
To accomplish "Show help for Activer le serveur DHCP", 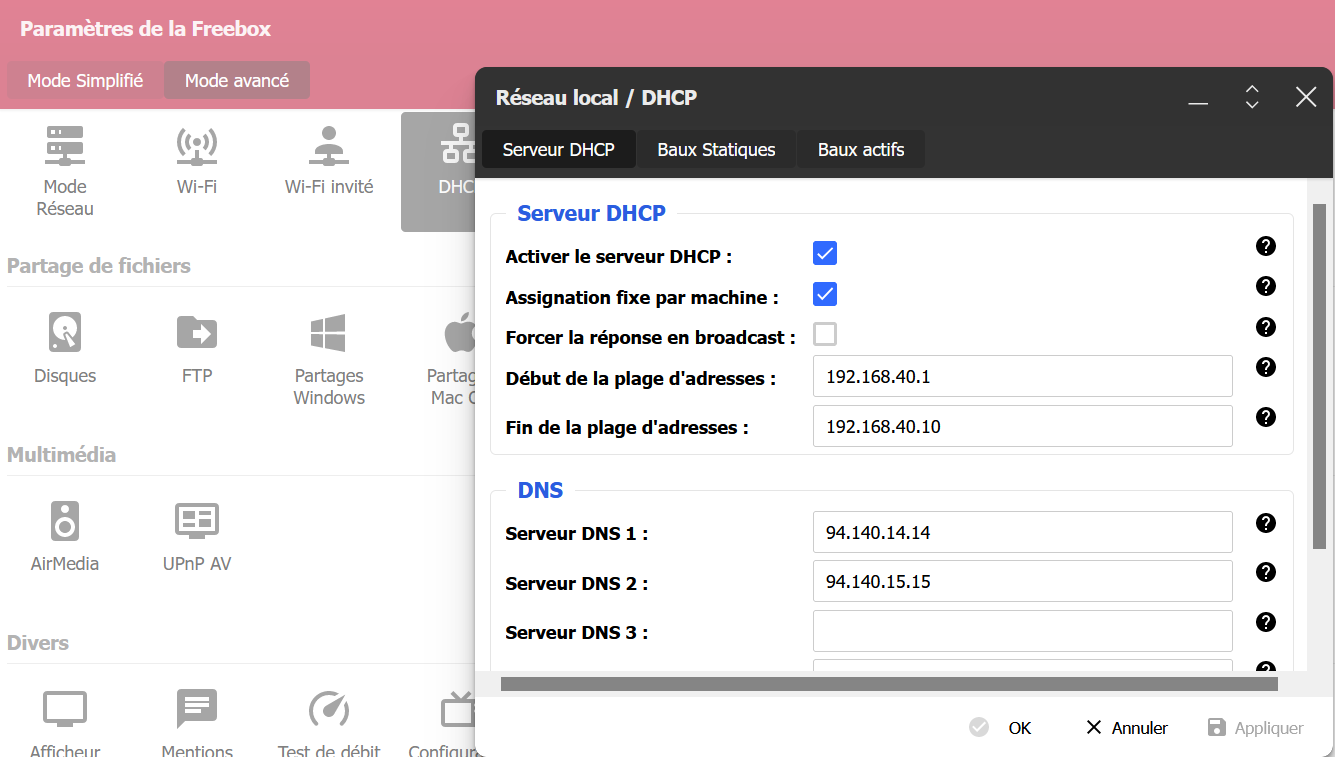I will point(1266,246).
